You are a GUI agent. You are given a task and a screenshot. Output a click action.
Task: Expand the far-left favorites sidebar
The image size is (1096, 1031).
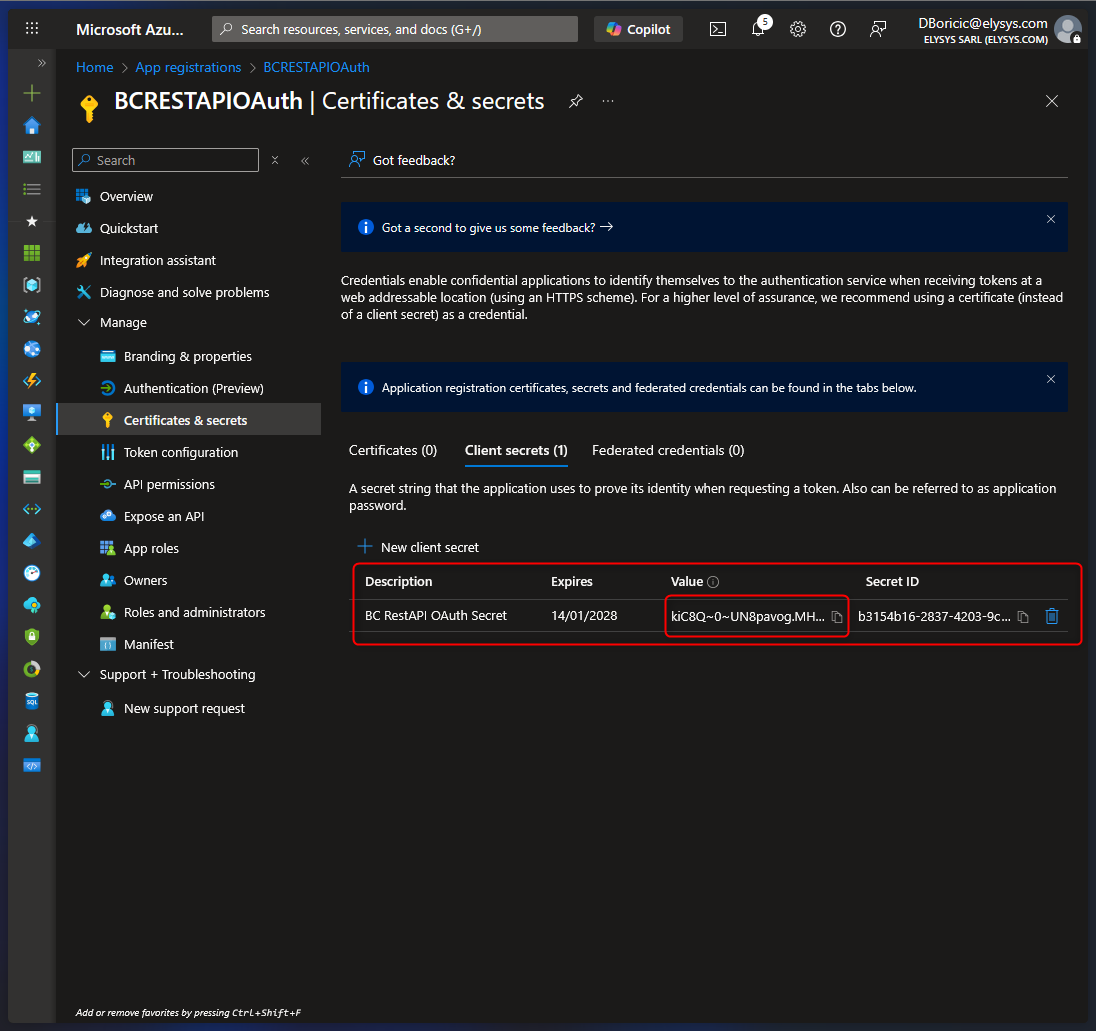click(42, 63)
